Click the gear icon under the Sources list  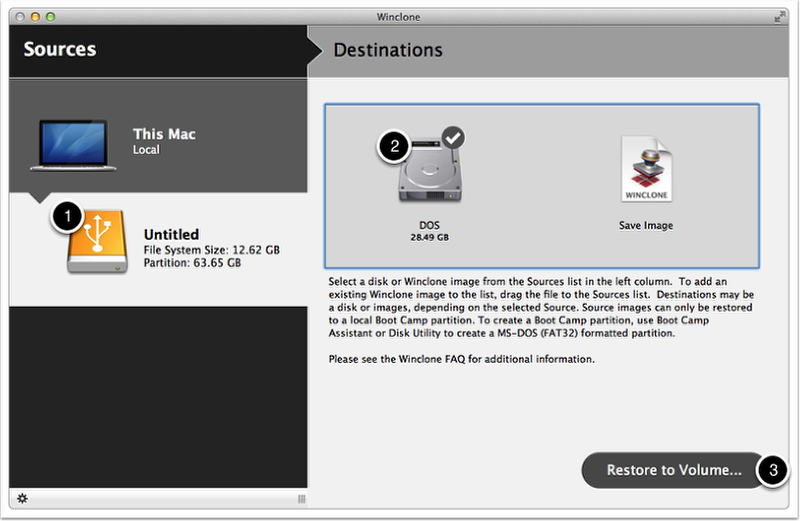22,498
